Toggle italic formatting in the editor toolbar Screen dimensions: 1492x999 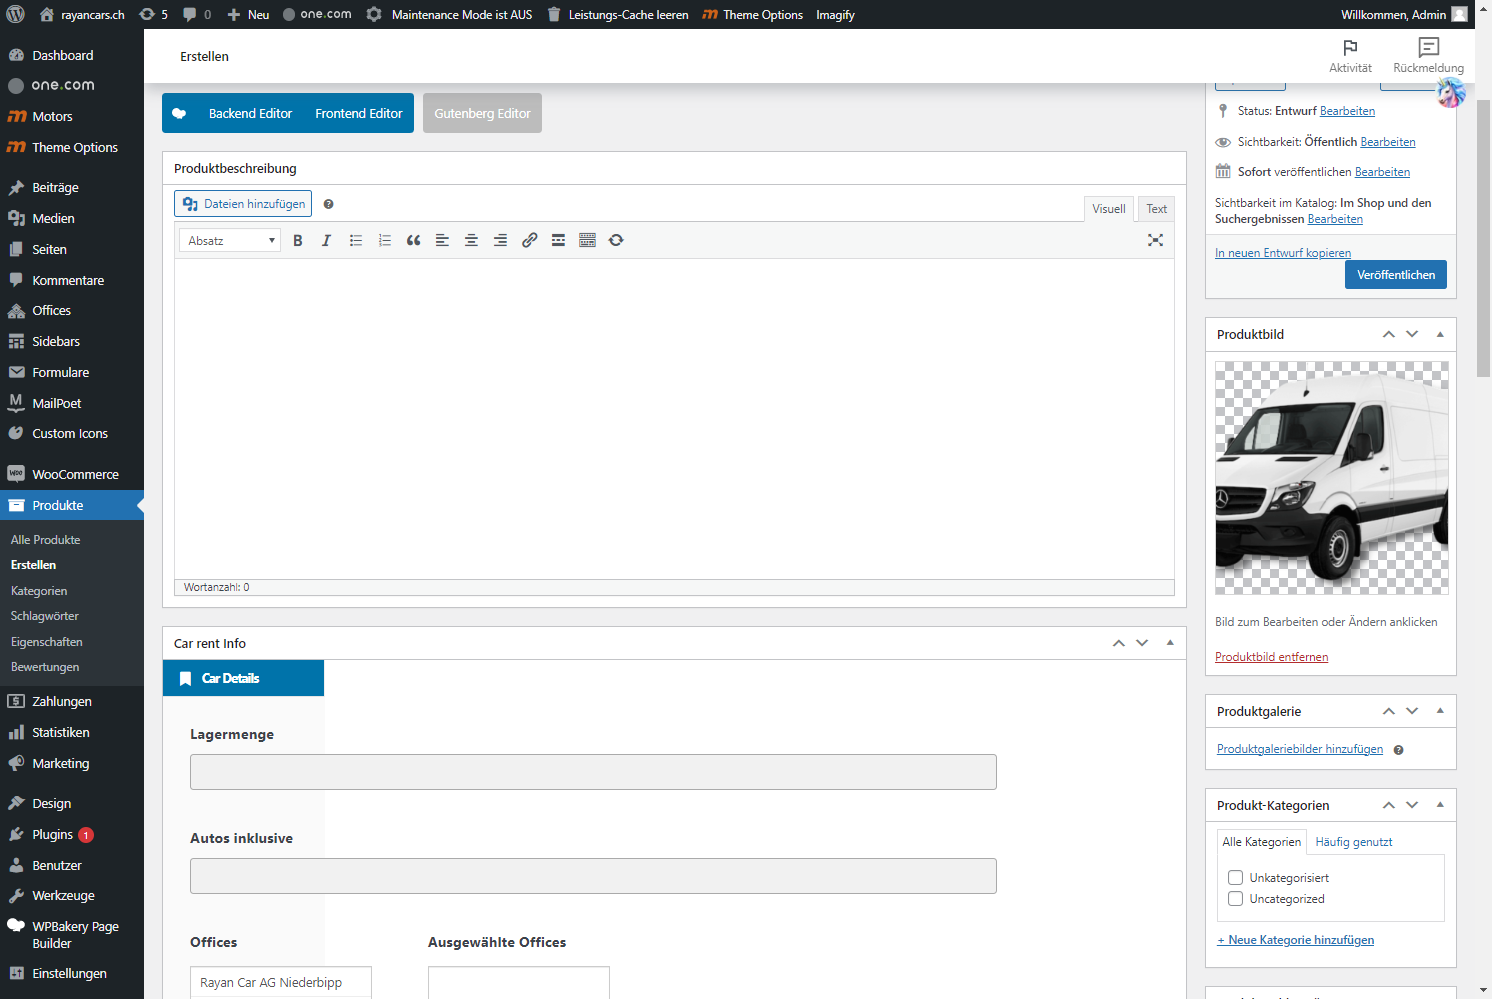pyautogui.click(x=326, y=240)
